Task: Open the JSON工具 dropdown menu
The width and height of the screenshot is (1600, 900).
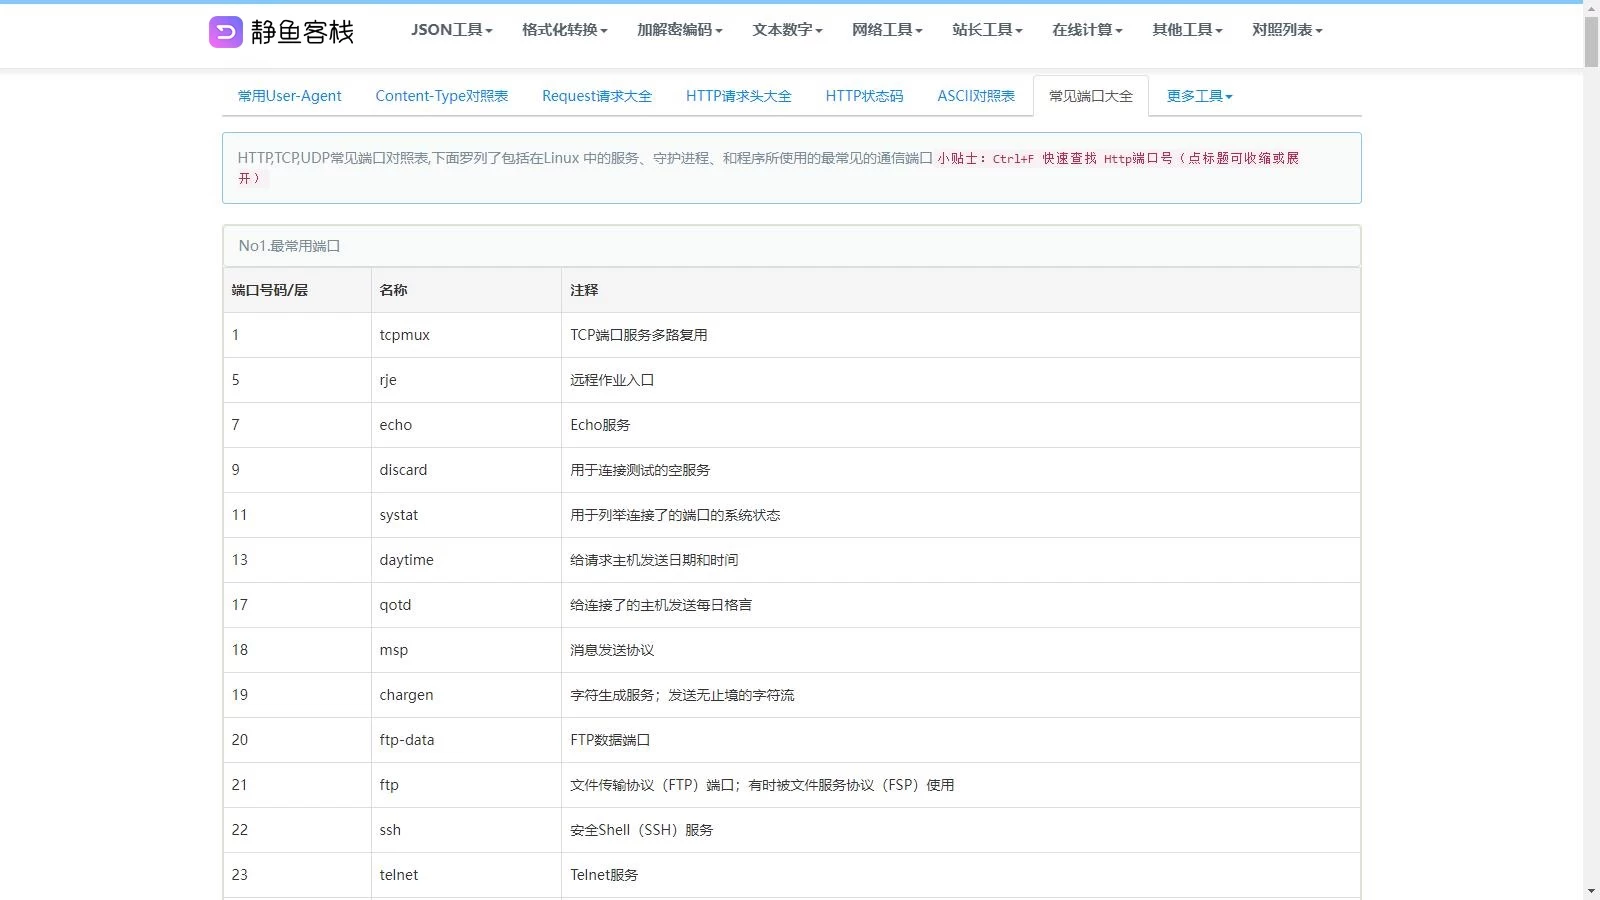Action: coord(451,30)
